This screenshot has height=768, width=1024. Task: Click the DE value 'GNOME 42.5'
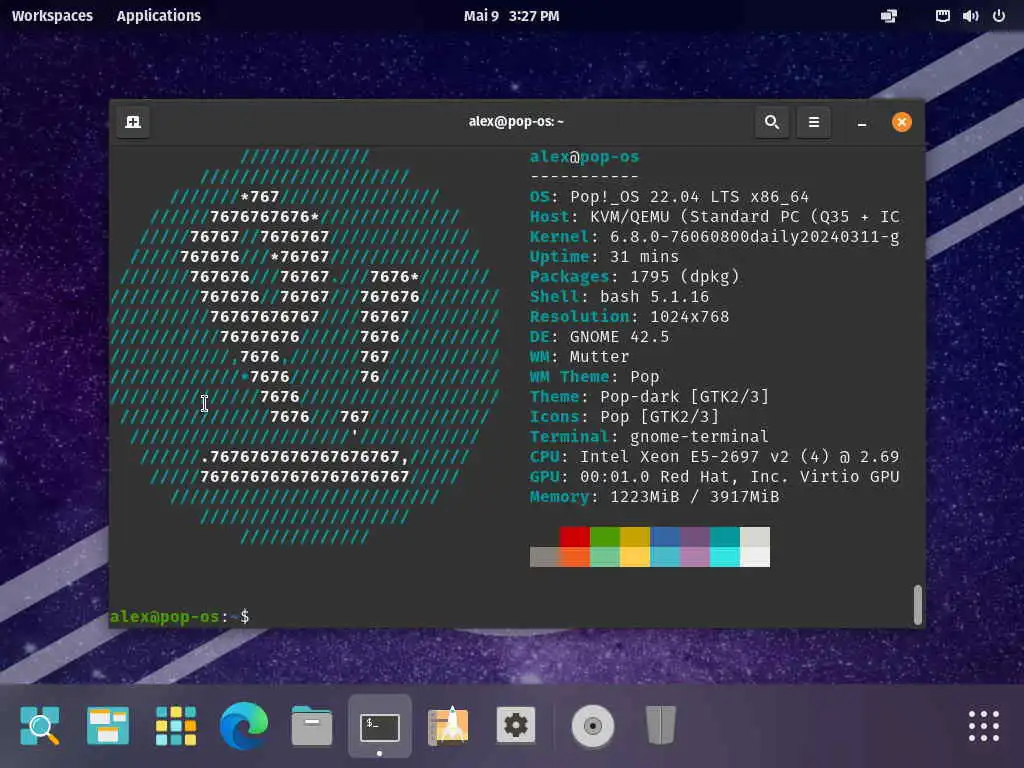619,337
